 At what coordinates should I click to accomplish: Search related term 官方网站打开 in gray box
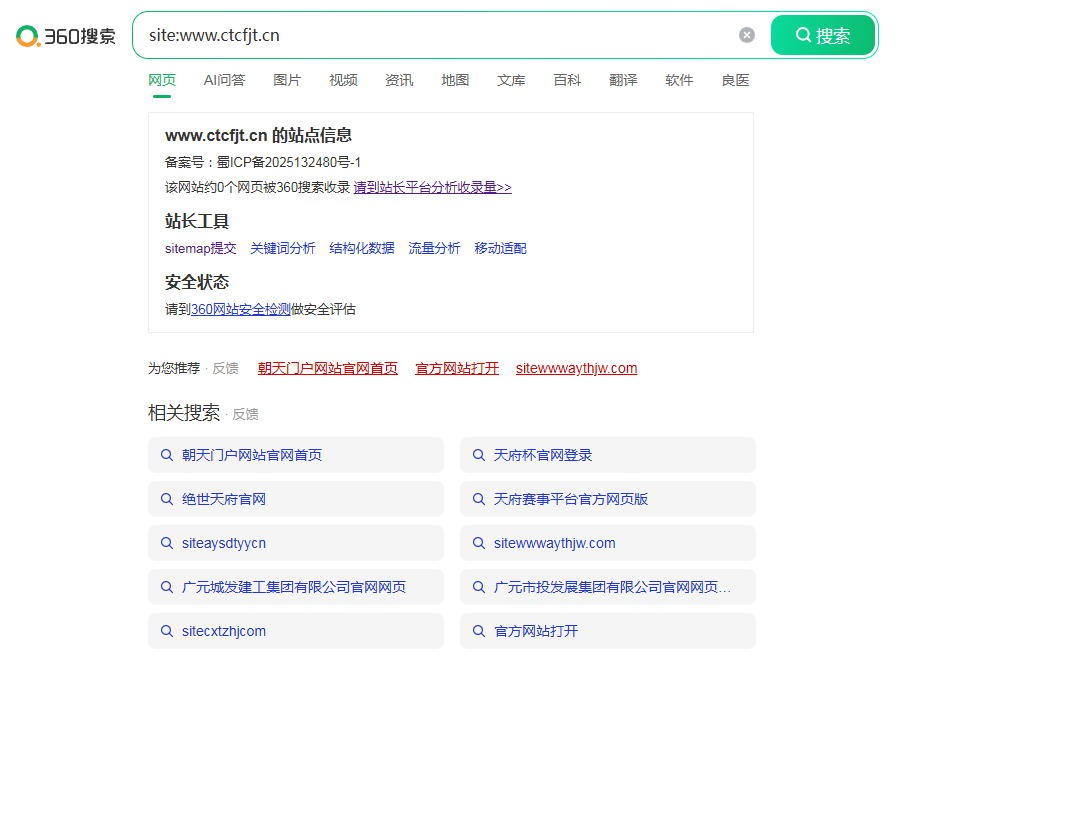(x=608, y=631)
